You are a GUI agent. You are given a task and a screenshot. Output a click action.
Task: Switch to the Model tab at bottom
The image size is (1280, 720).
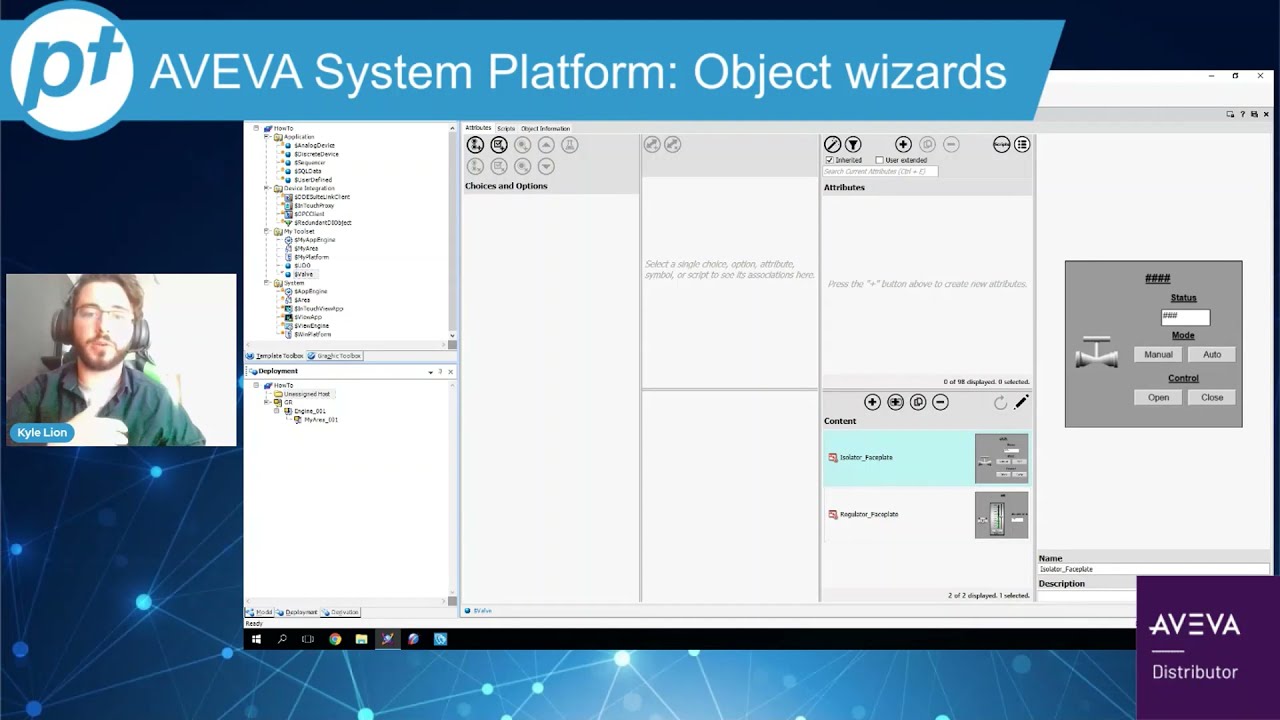coord(260,612)
